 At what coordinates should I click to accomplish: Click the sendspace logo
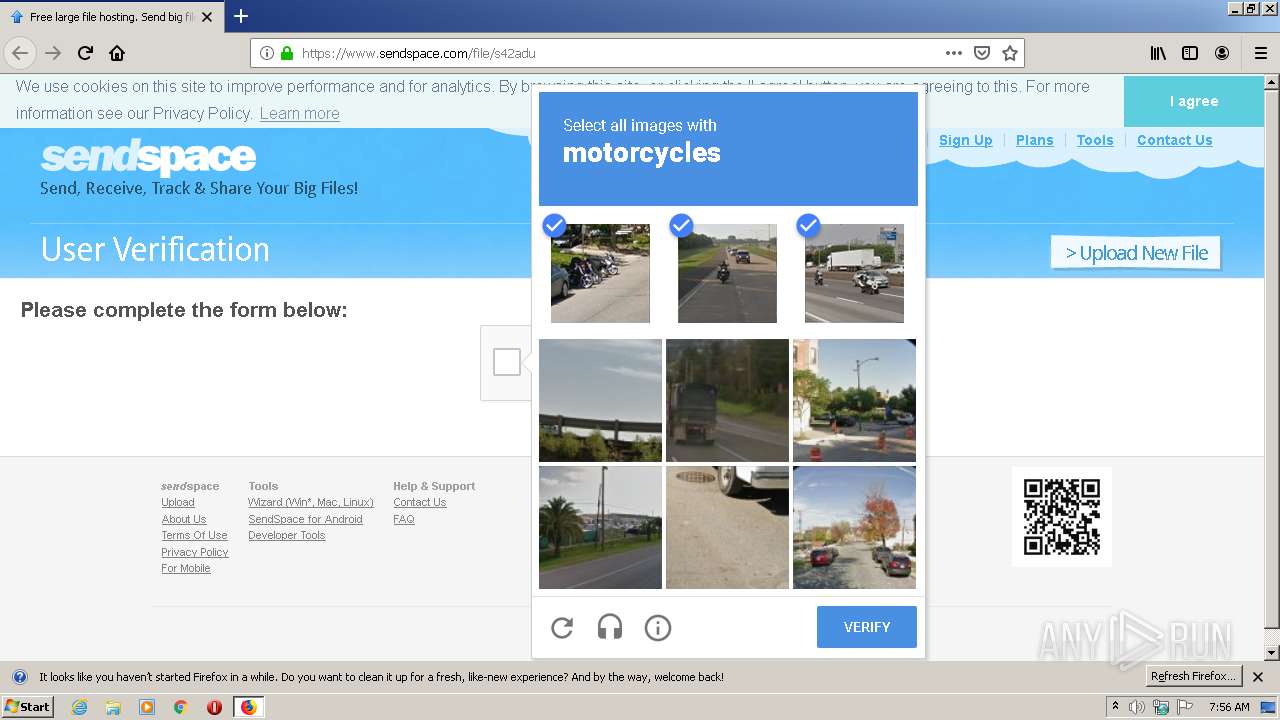[148, 157]
